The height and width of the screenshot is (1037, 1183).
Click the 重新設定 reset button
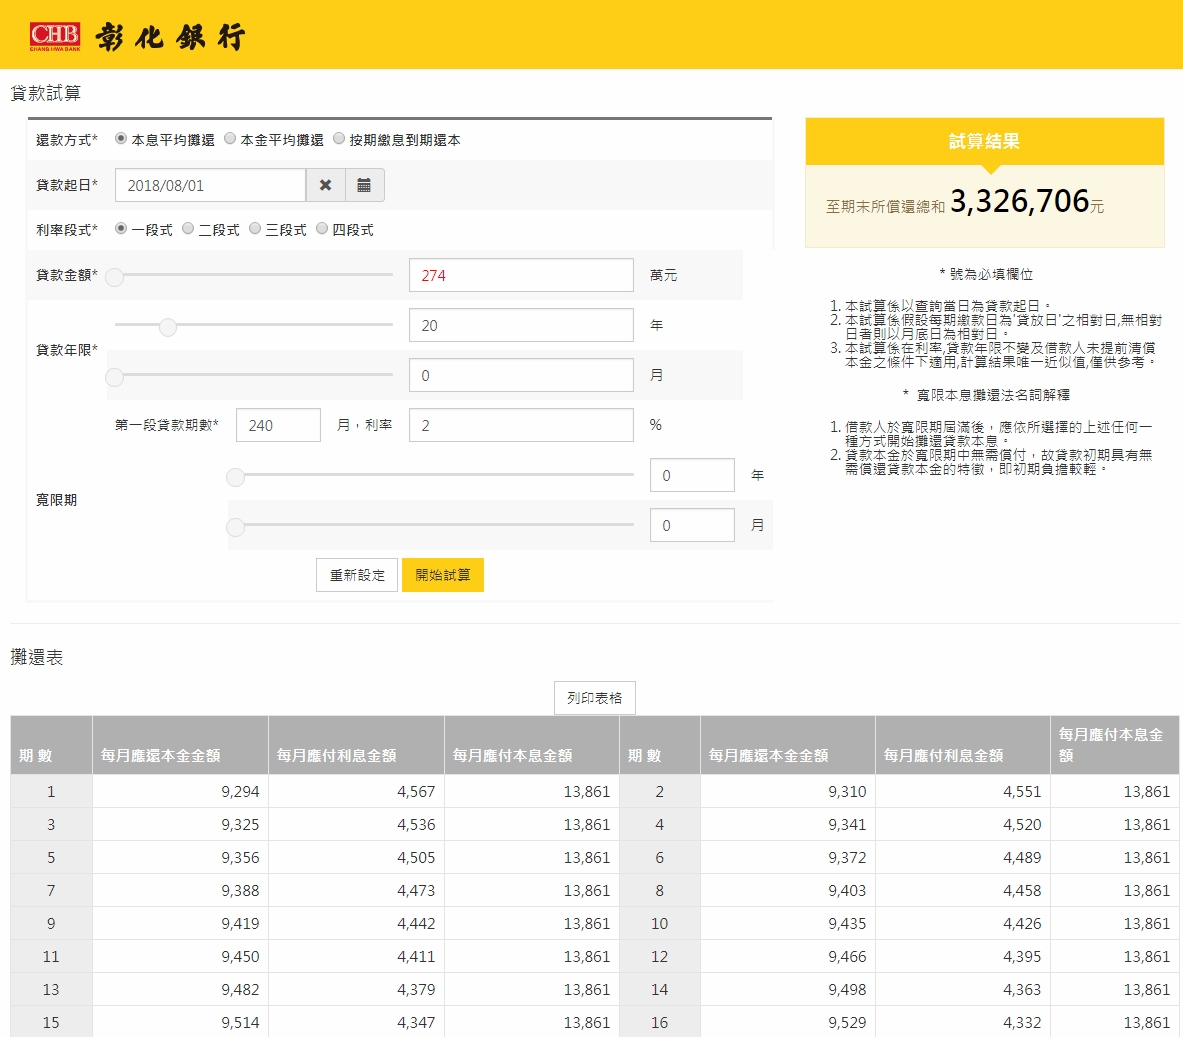point(356,575)
